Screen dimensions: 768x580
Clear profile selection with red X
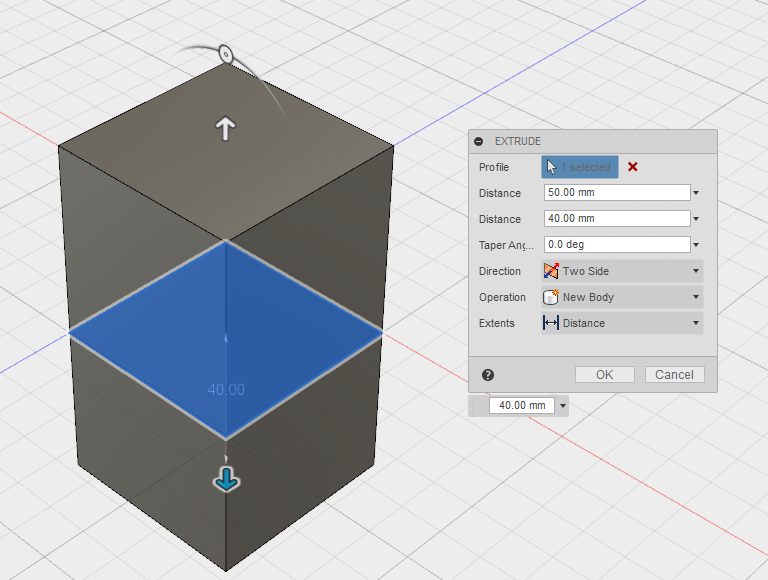point(632,167)
